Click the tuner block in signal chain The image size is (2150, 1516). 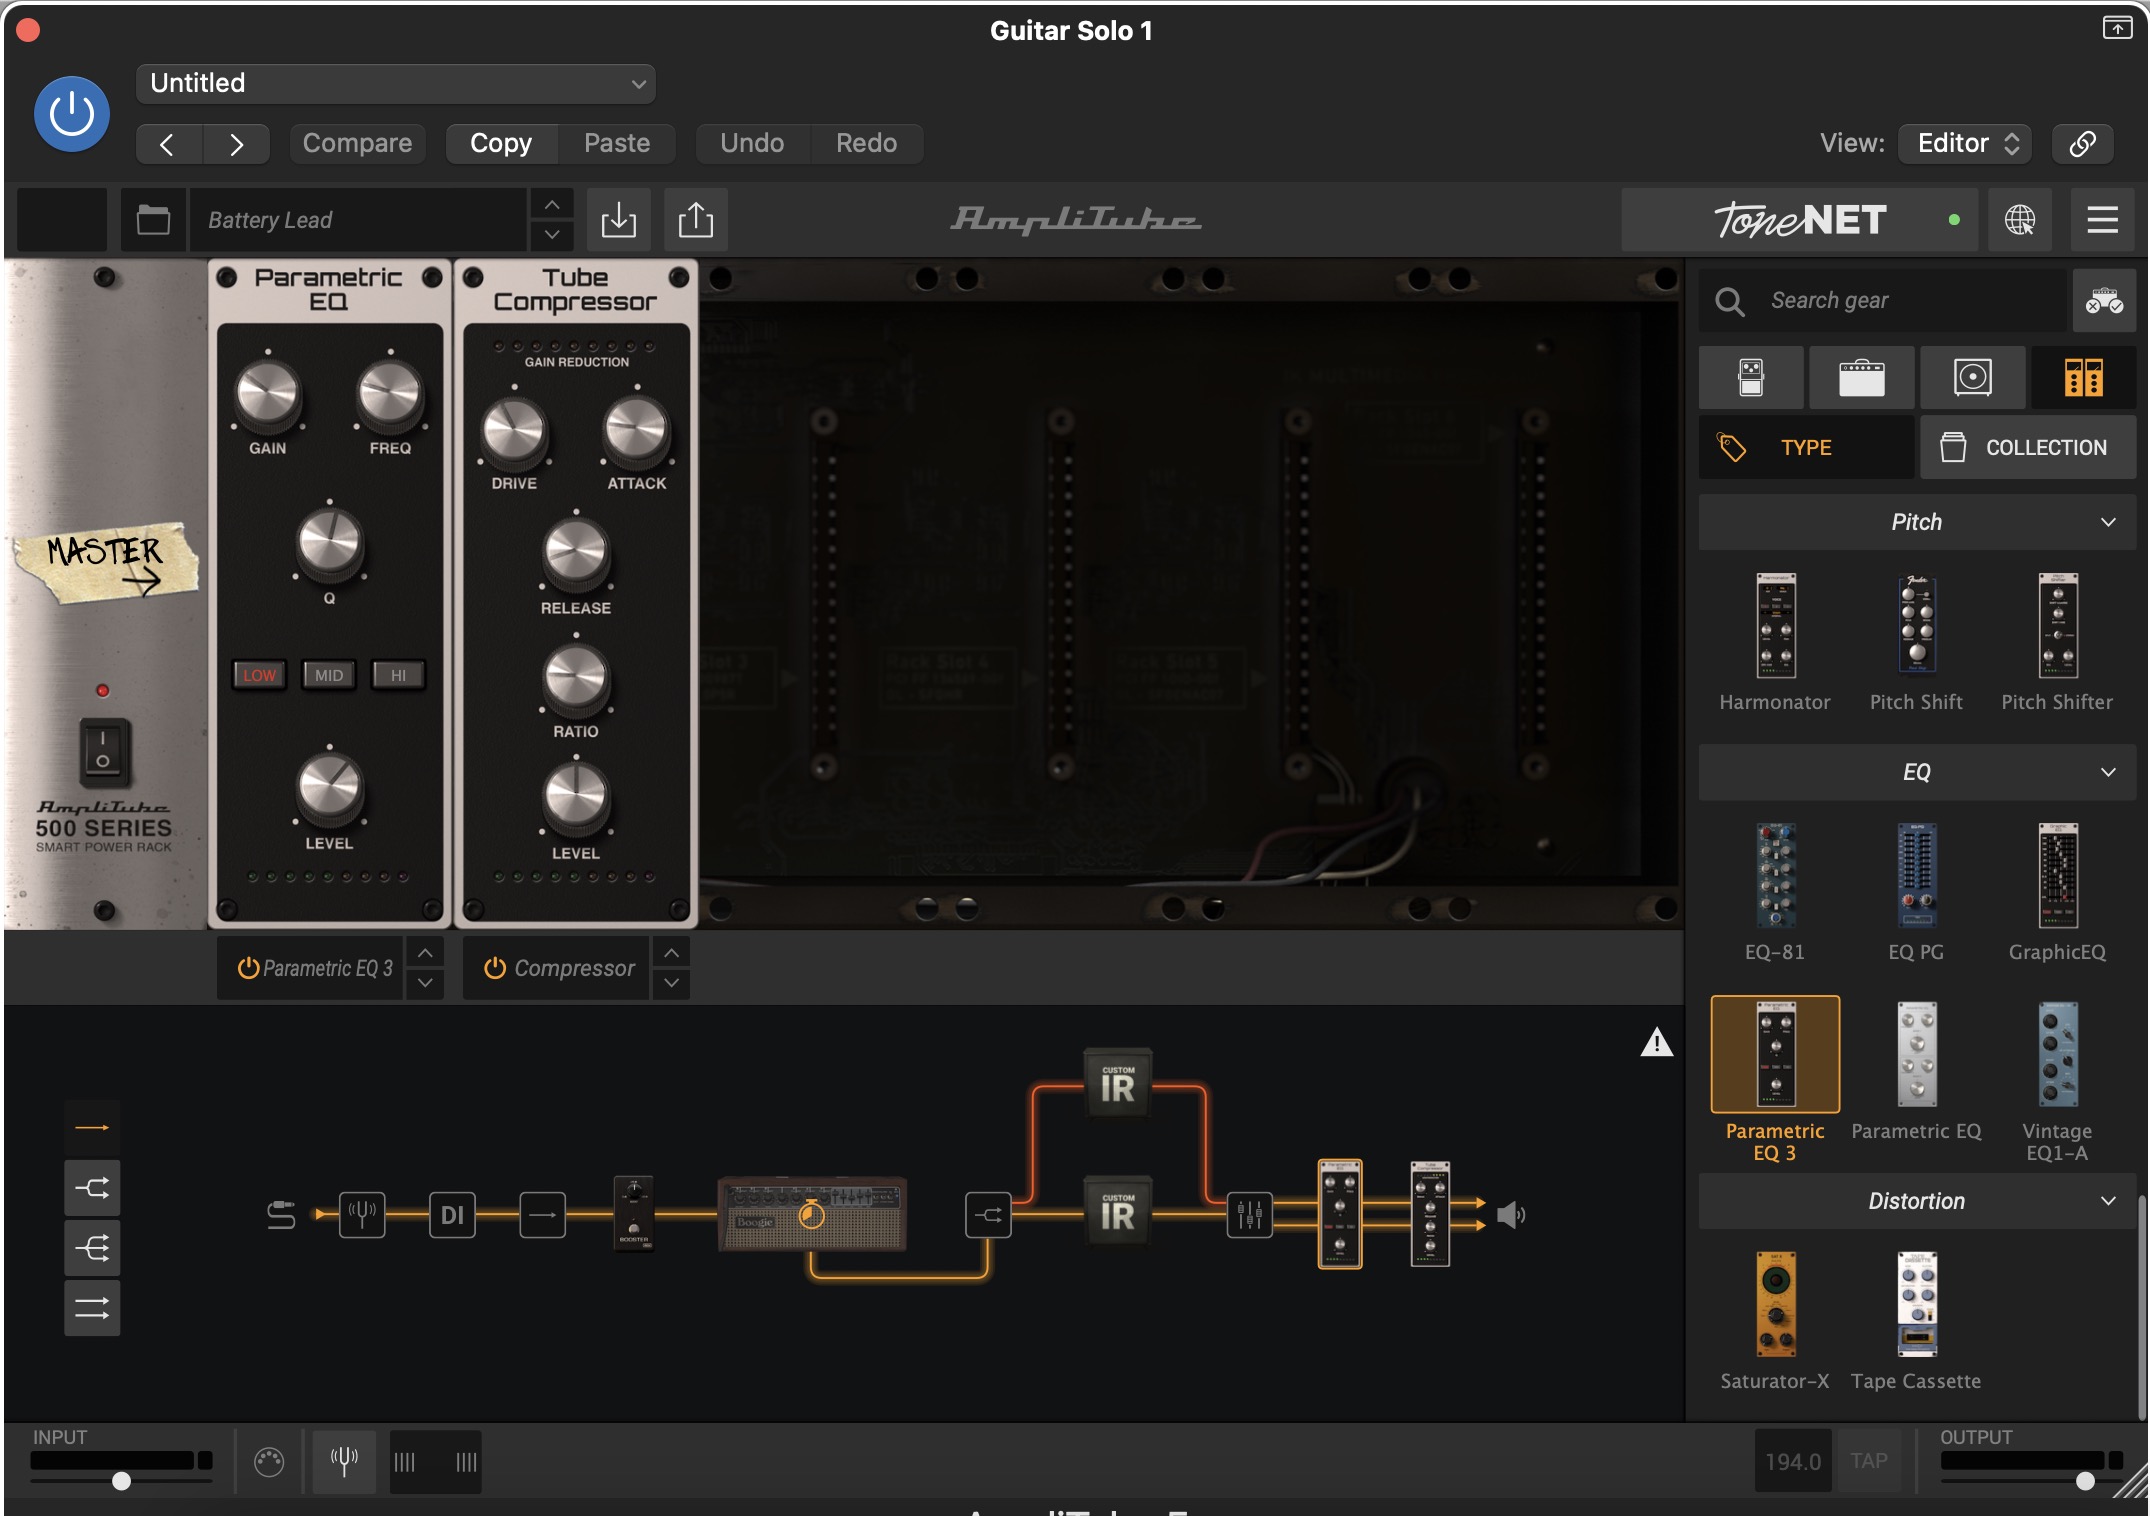[x=362, y=1216]
